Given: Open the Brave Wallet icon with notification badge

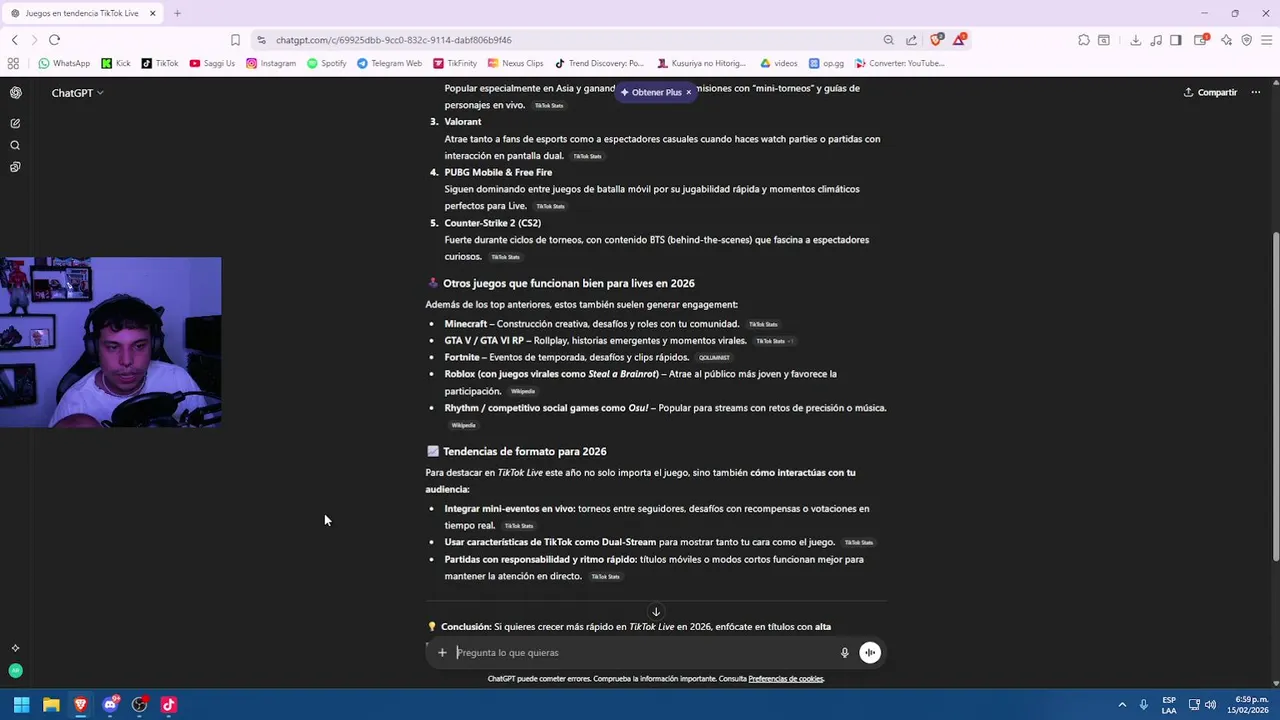Looking at the screenshot, I should pyautogui.click(x=1201, y=40).
